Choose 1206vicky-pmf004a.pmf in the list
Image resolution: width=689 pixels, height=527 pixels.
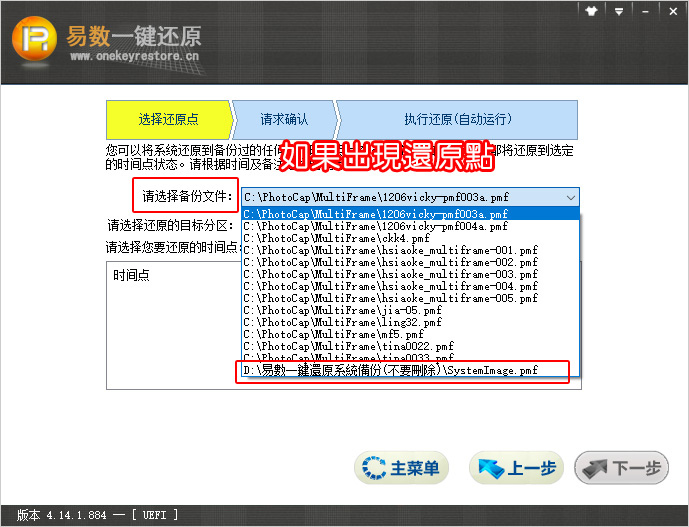(410, 226)
